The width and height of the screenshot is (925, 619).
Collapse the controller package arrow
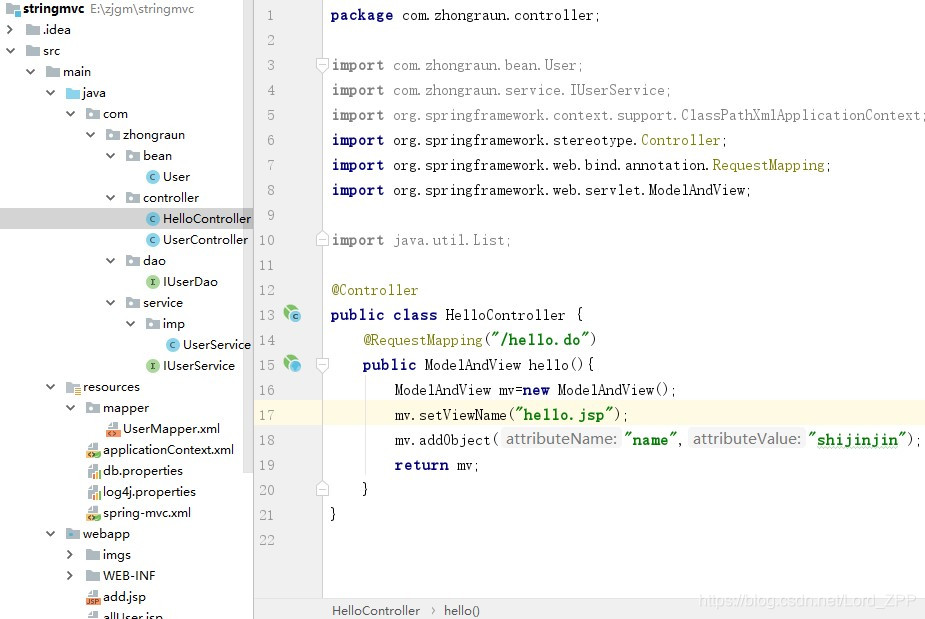tap(111, 198)
